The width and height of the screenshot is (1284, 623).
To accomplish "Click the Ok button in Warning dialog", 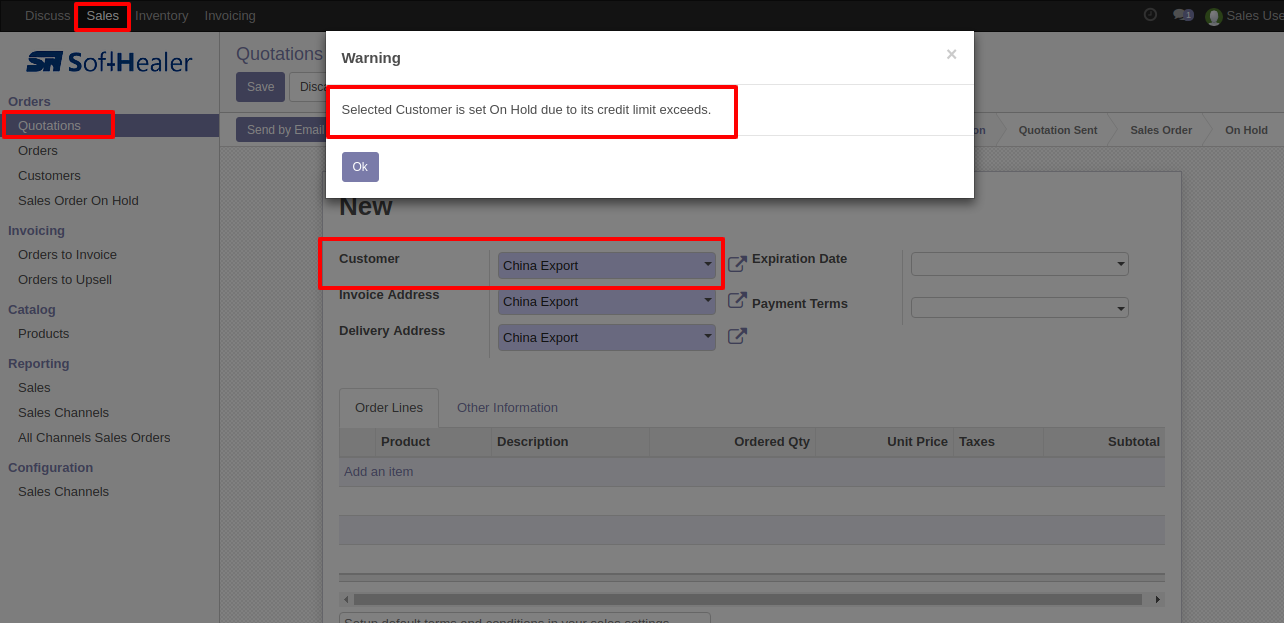I will [x=360, y=167].
